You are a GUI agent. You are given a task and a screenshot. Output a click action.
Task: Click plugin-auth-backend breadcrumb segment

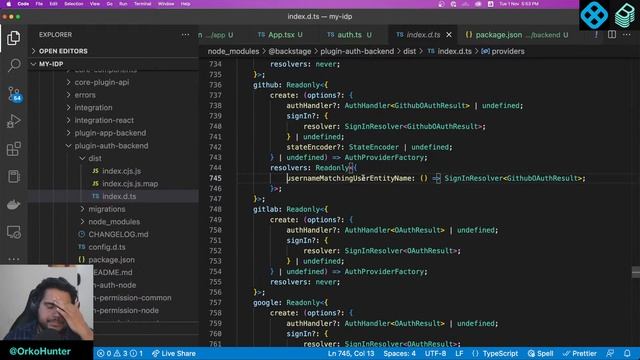pos(357,51)
